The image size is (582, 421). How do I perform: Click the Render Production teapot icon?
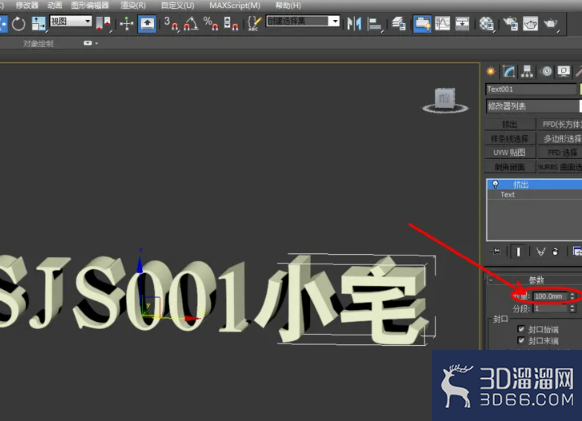pos(551,24)
